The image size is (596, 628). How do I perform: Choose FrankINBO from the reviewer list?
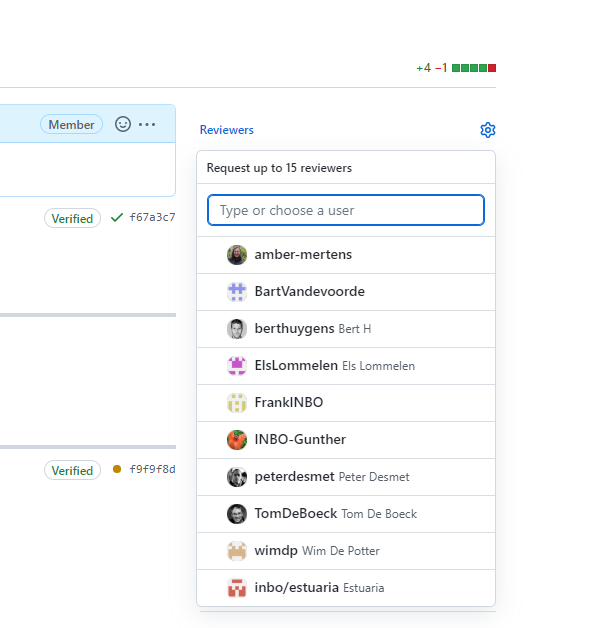click(346, 403)
